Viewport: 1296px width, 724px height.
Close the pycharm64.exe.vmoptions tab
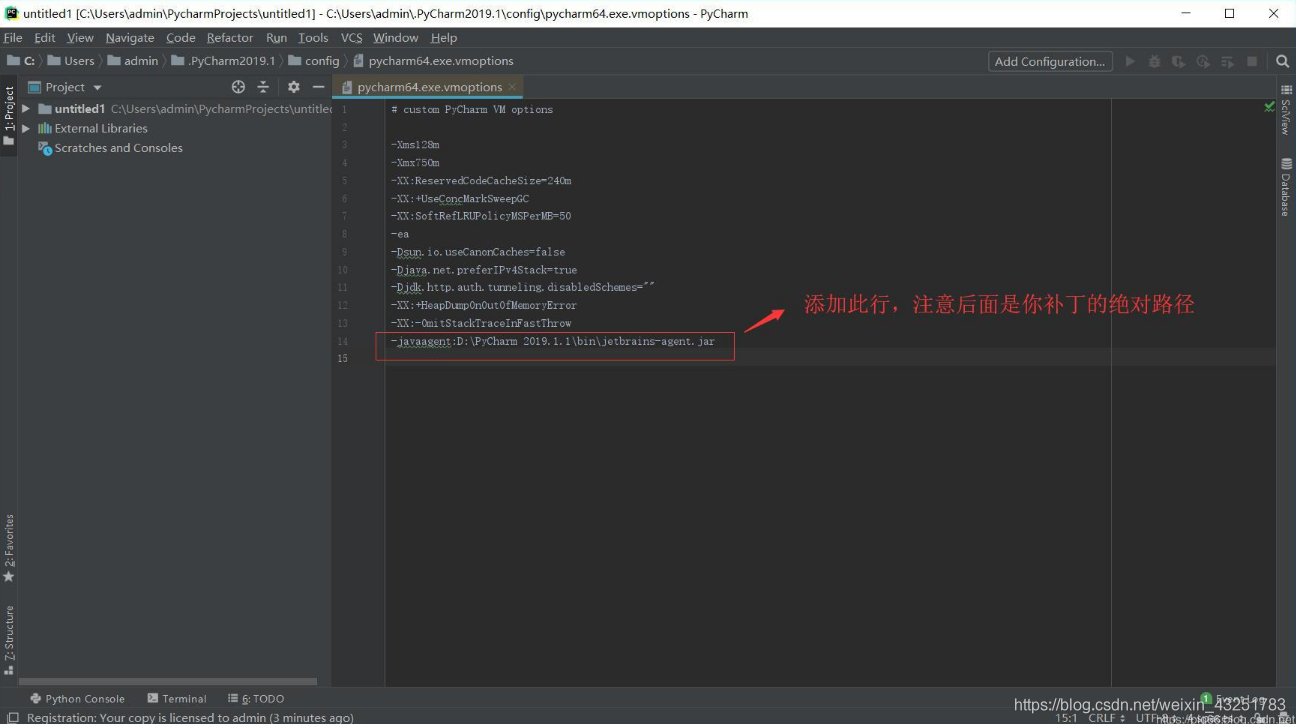click(x=512, y=87)
